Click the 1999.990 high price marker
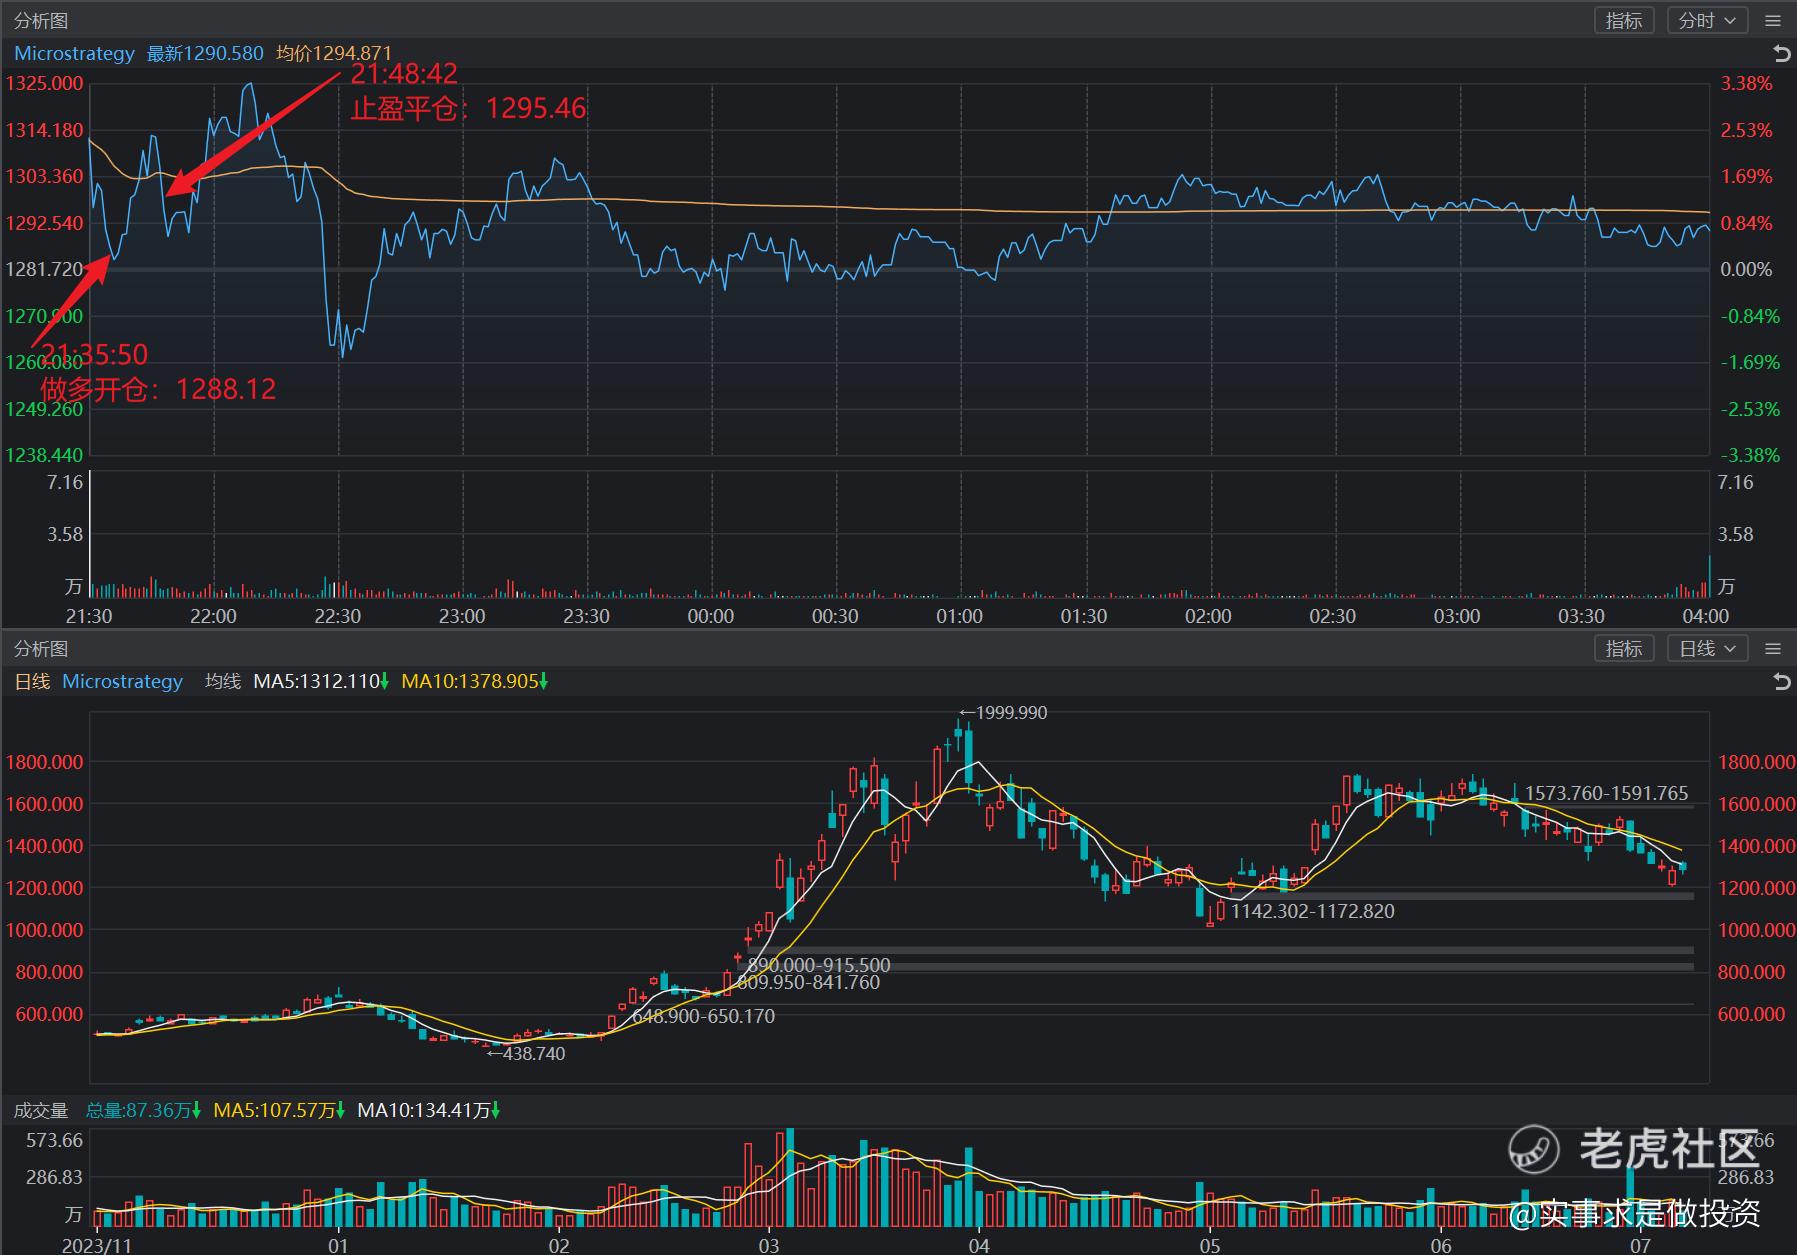 1003,712
